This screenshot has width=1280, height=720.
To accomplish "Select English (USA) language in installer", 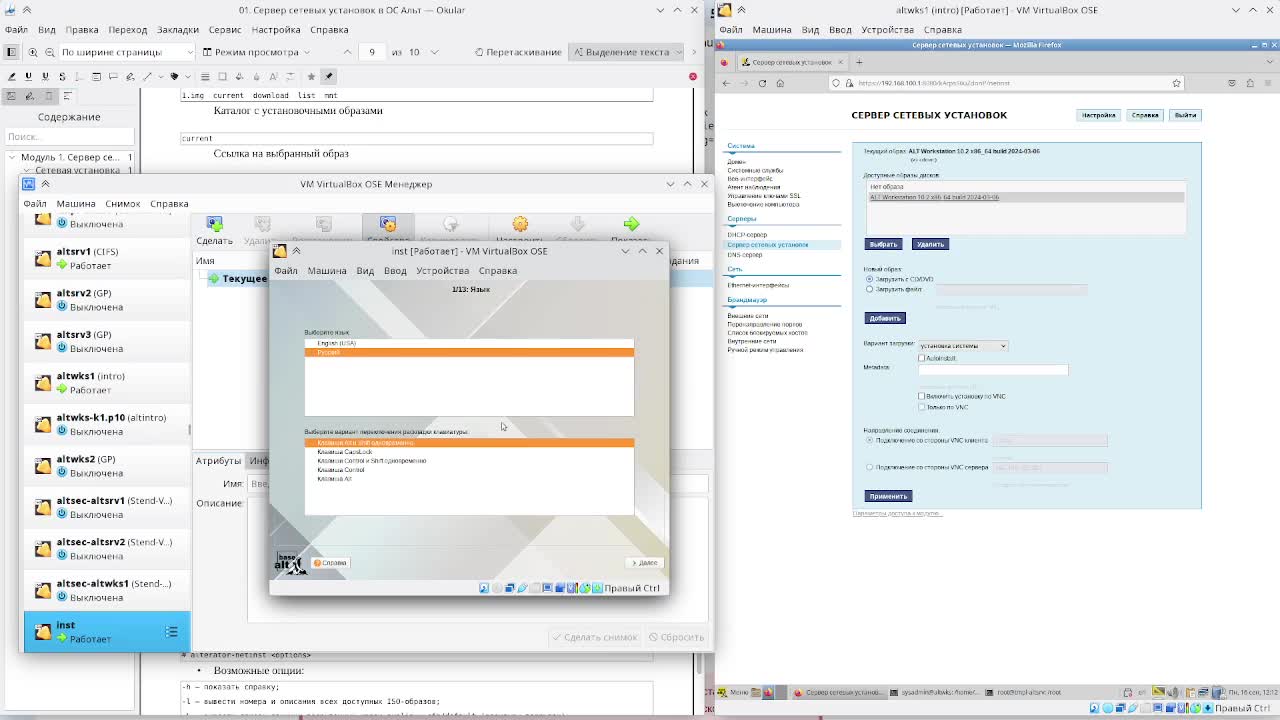I will [x=469, y=343].
